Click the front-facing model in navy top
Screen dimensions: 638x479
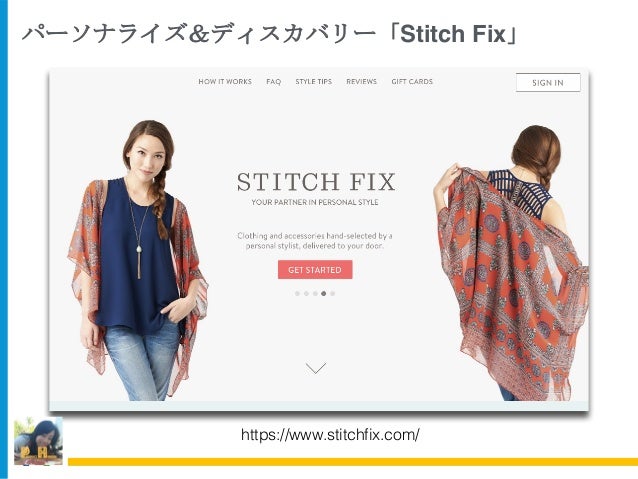point(138,260)
